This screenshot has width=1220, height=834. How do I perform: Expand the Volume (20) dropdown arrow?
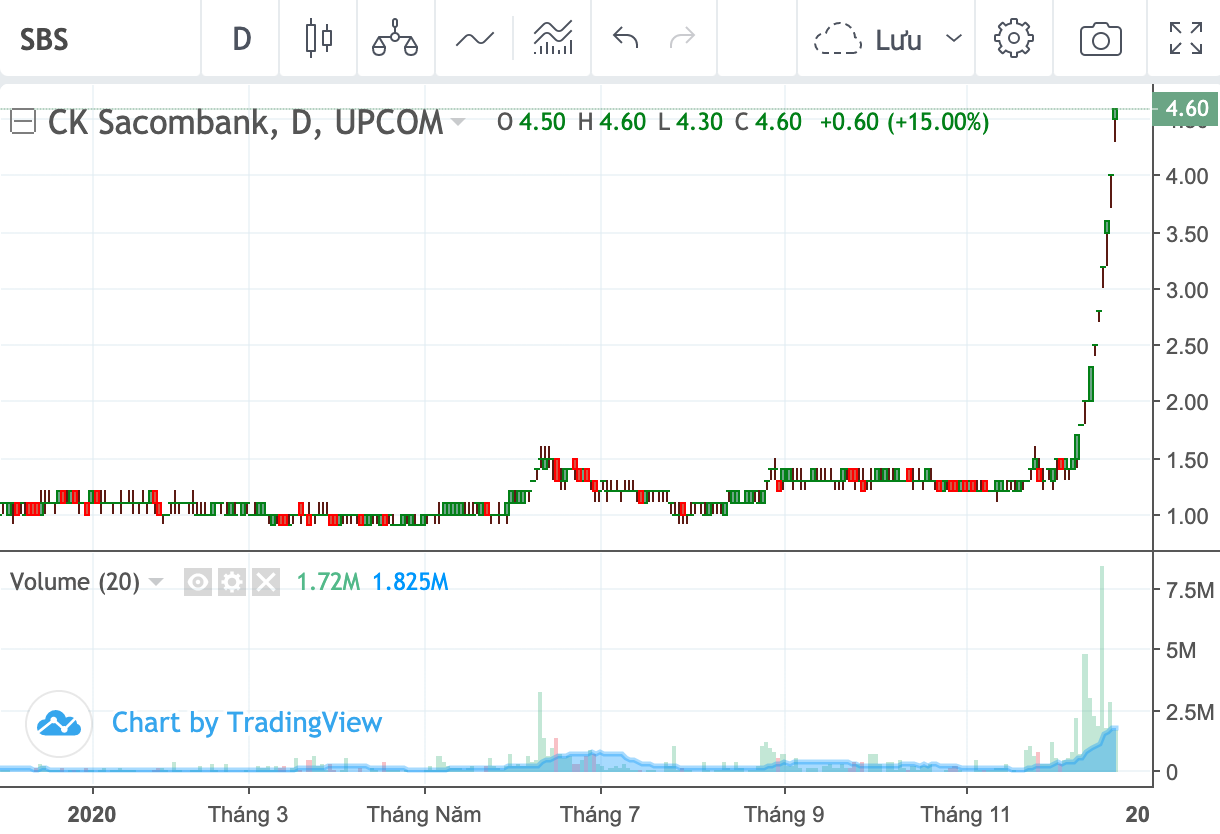tap(156, 582)
